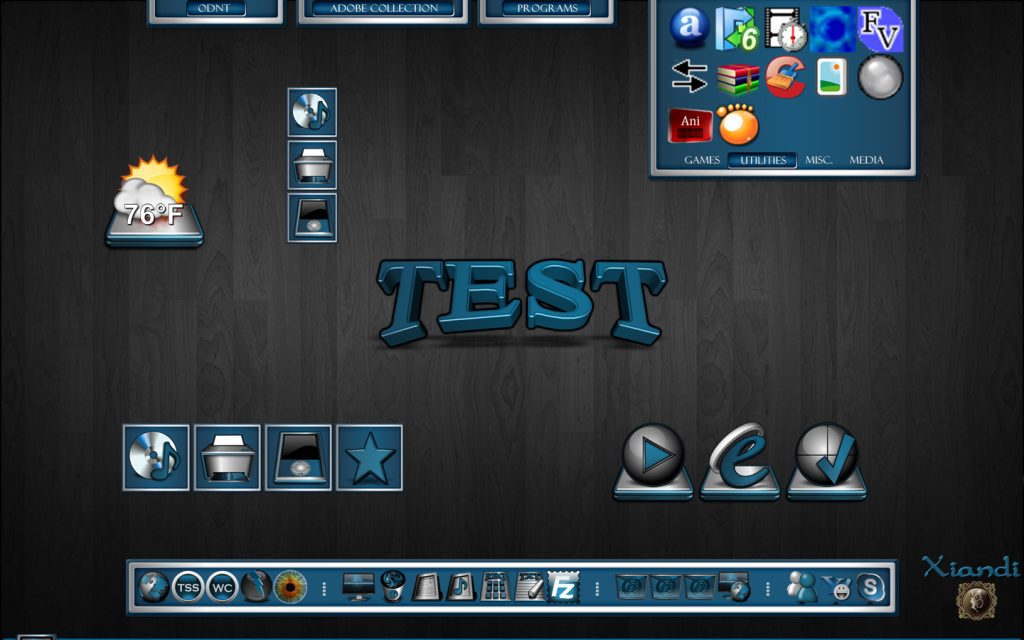Click the calculator icon in the dock

495,587
